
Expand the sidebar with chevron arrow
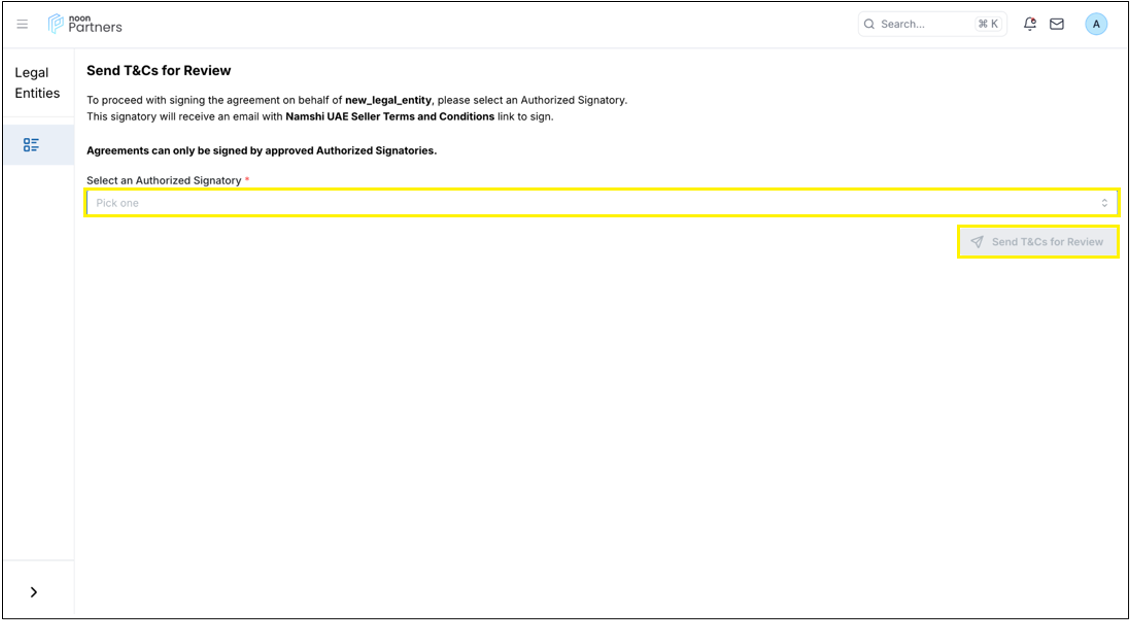[33, 592]
